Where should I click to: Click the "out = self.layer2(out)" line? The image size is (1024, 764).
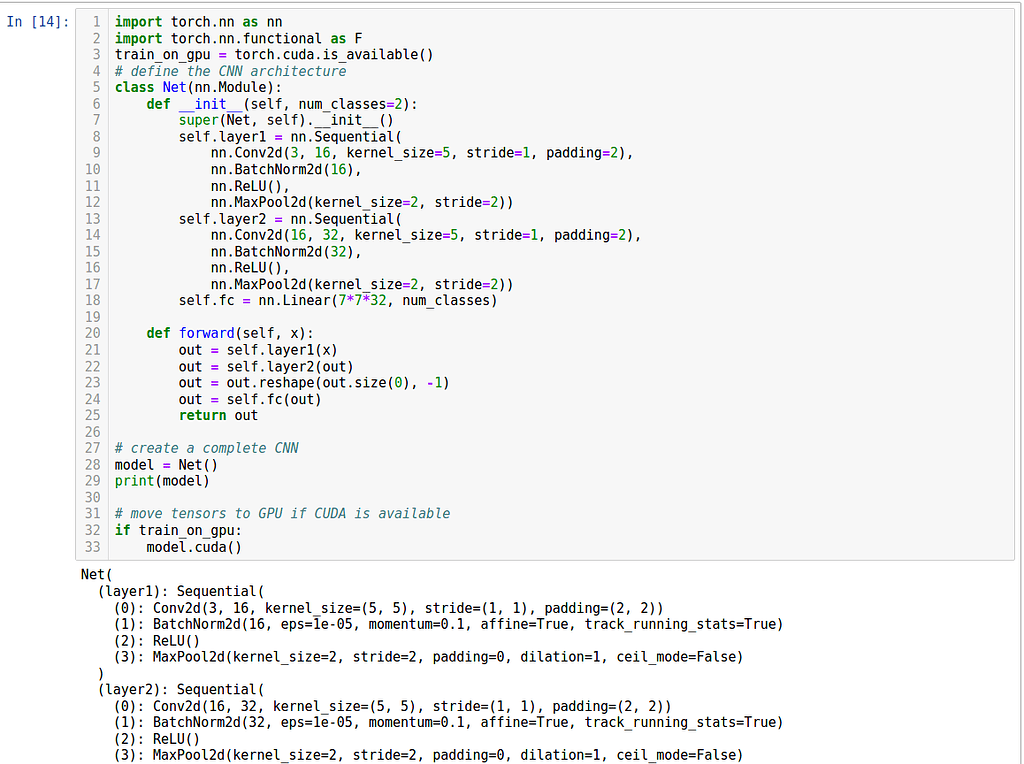click(266, 367)
